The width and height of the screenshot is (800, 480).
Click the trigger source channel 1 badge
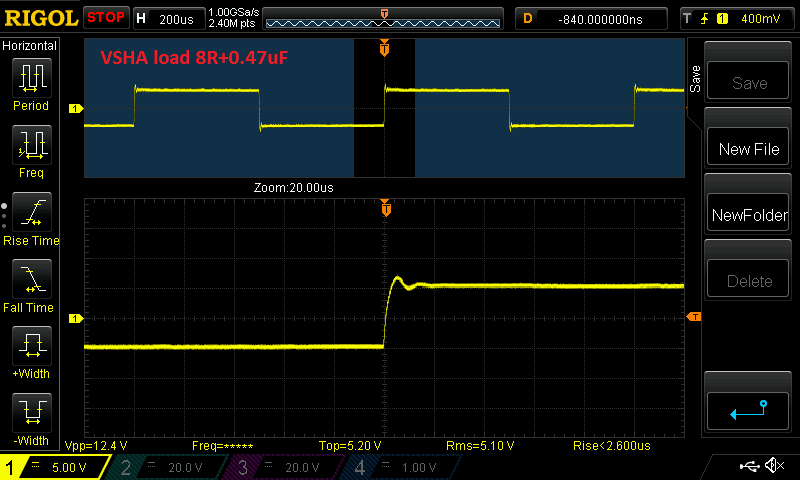722,19
